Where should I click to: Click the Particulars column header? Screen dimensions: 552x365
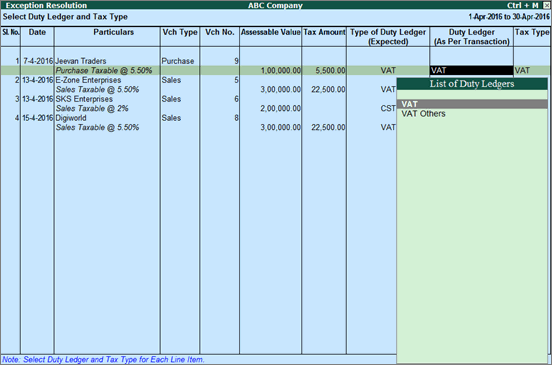pos(113,32)
